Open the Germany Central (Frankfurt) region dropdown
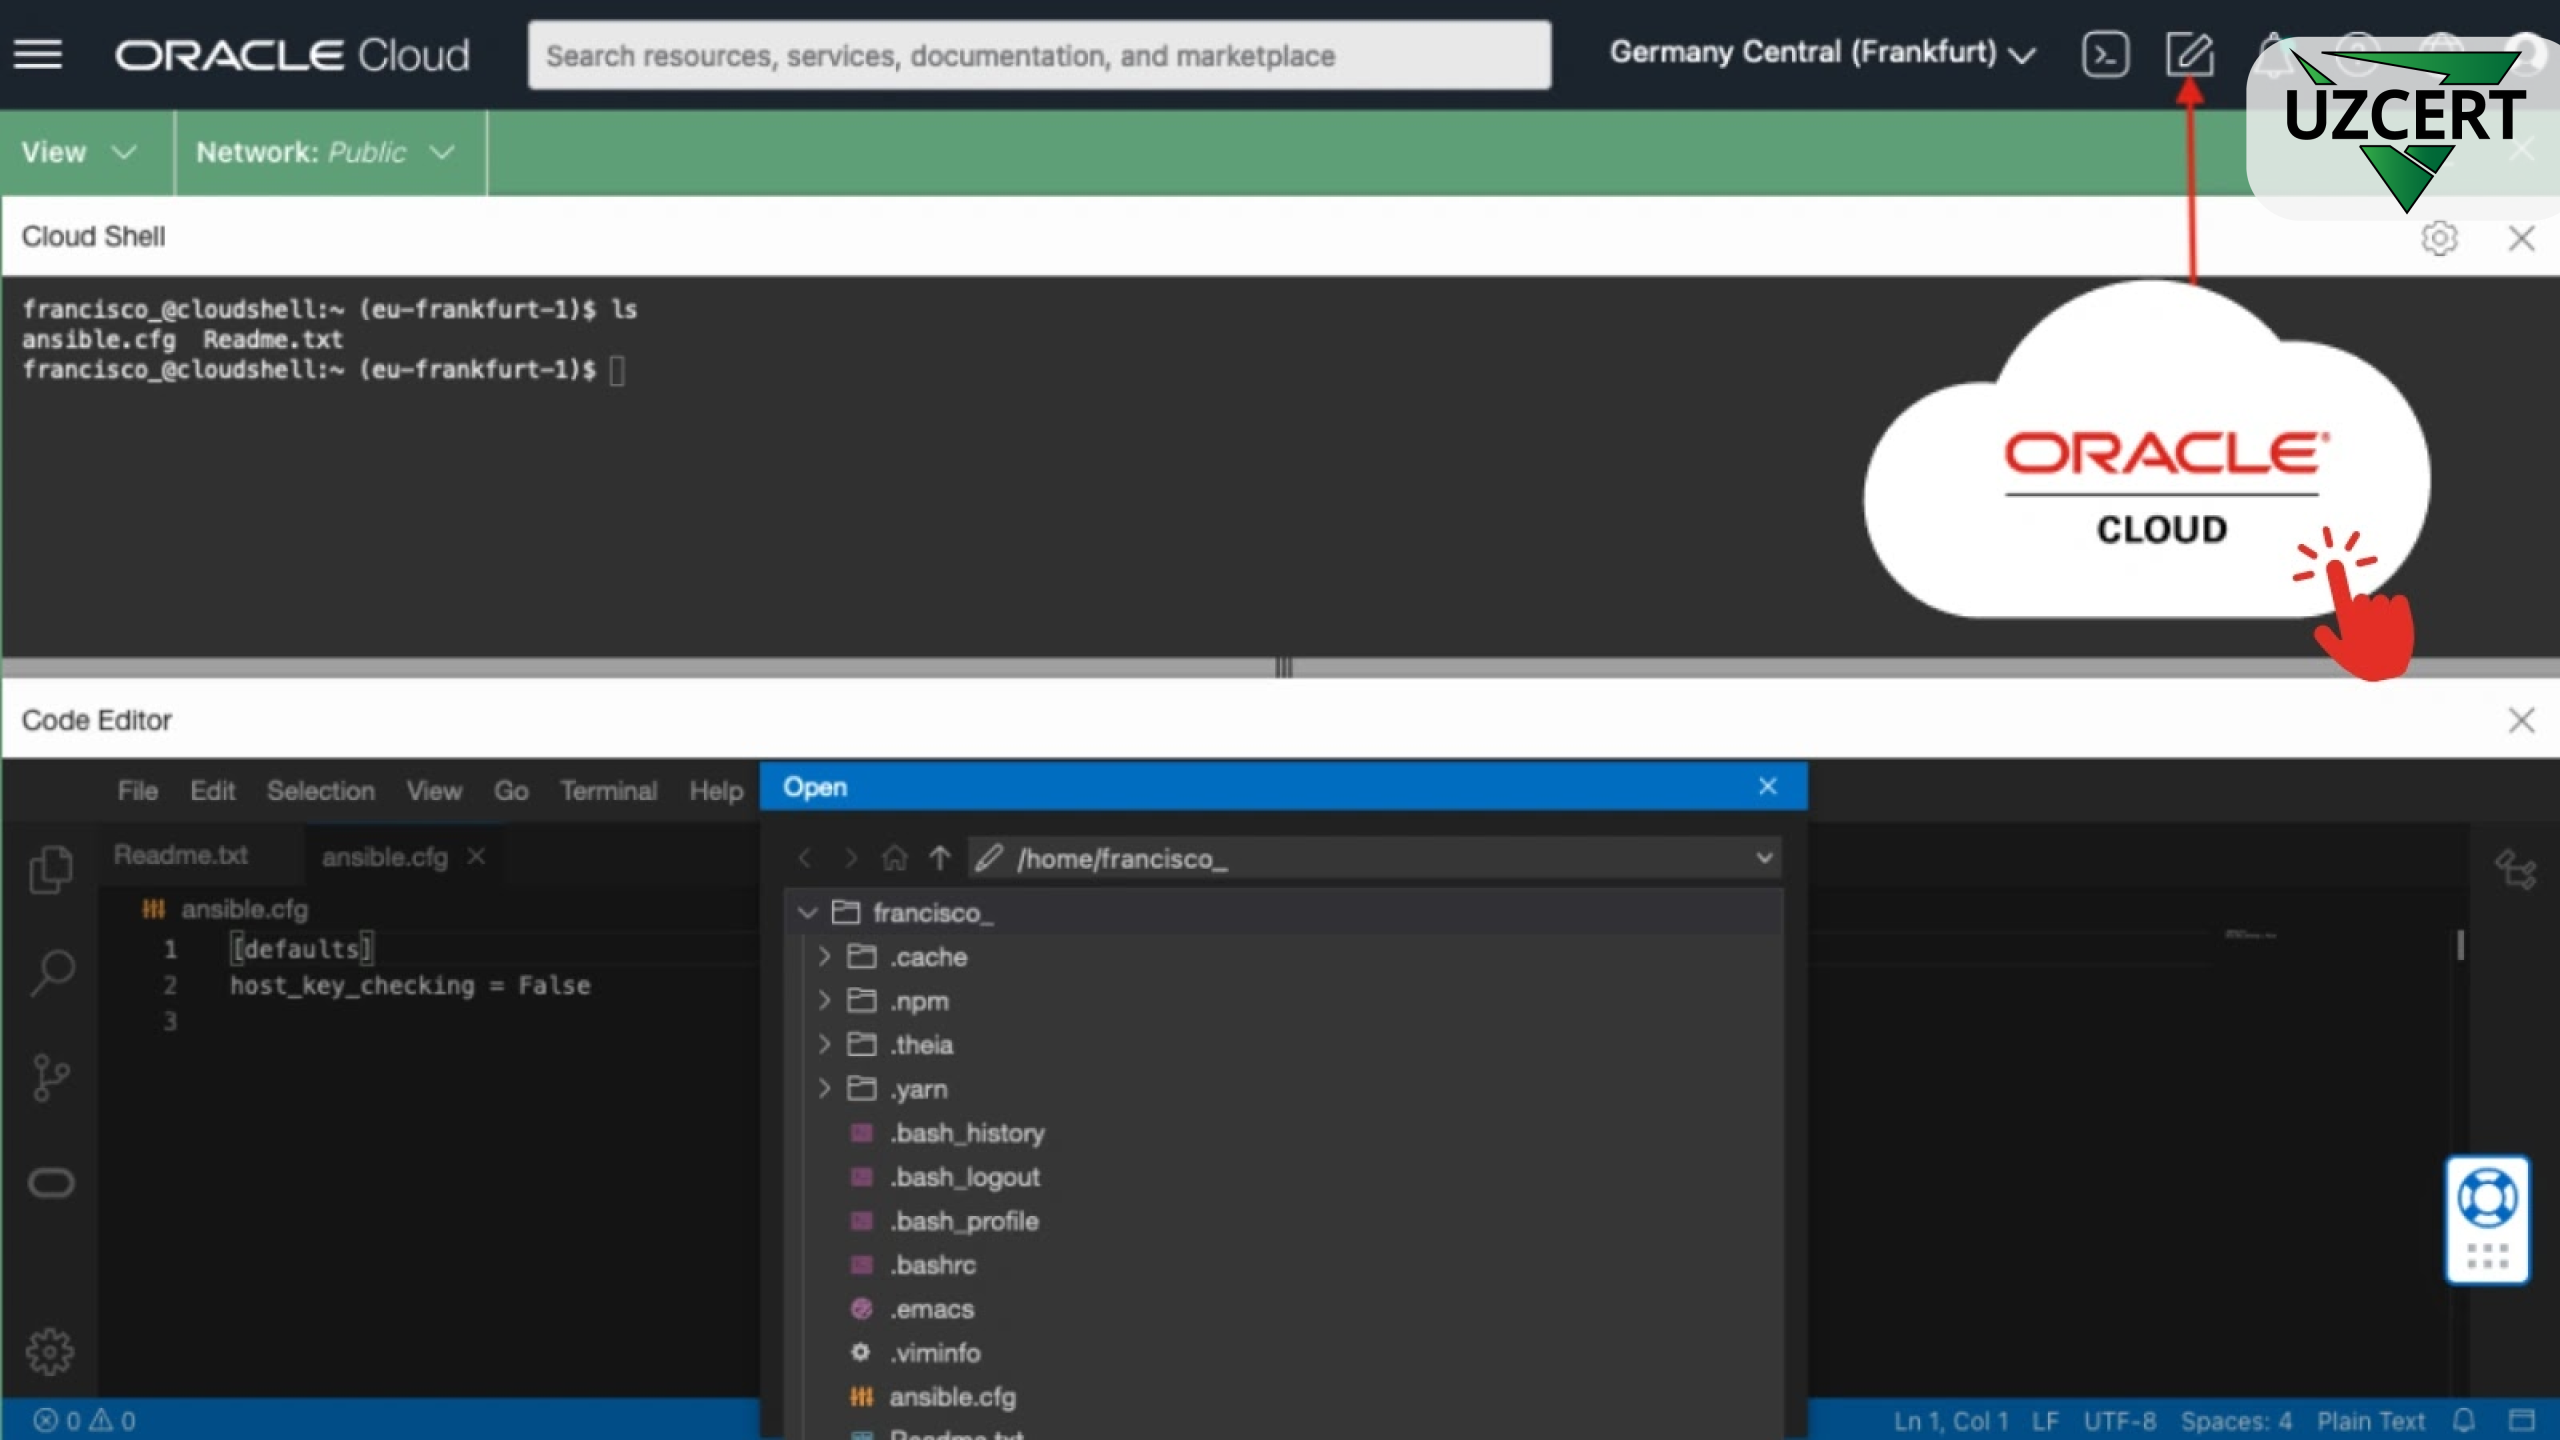 tap(1822, 53)
